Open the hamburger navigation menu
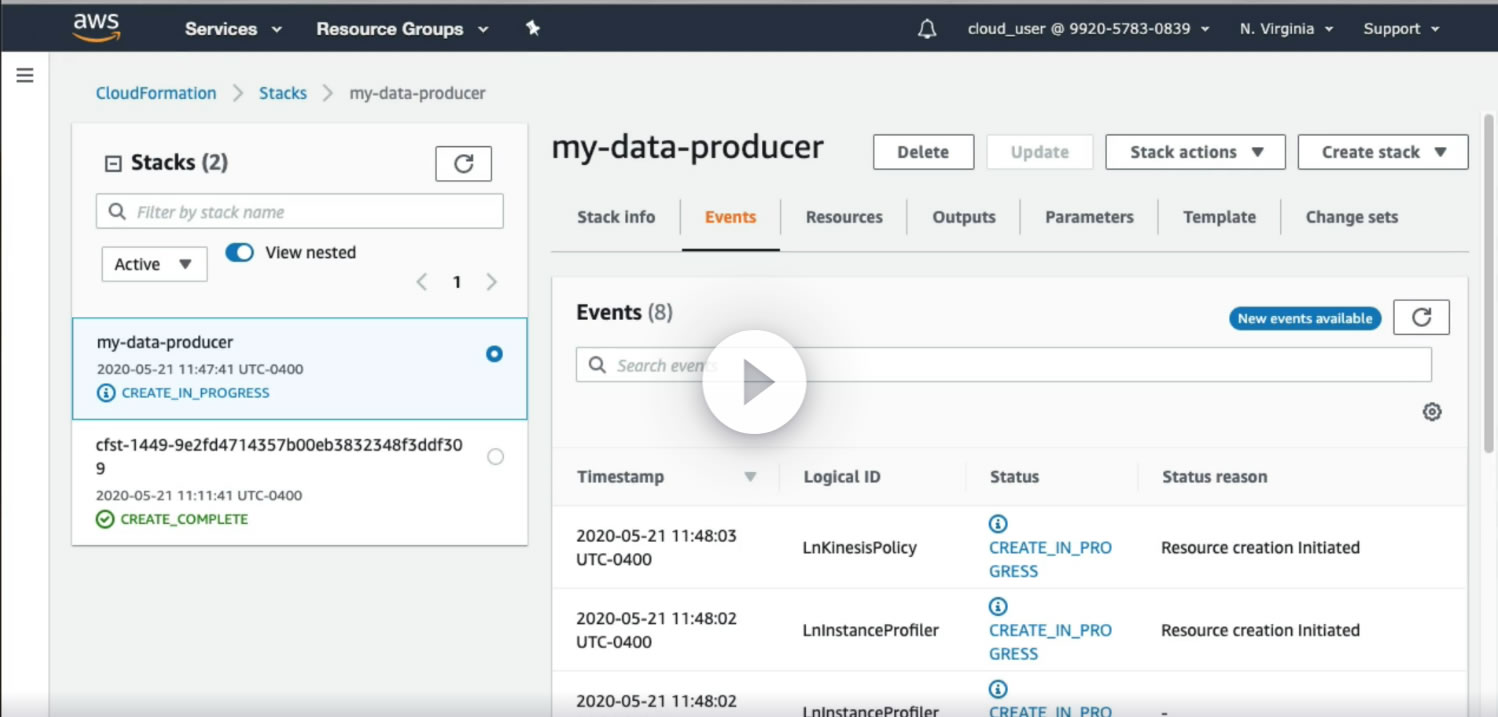Screen dimensions: 1498x717 pyautogui.click(x=25, y=76)
